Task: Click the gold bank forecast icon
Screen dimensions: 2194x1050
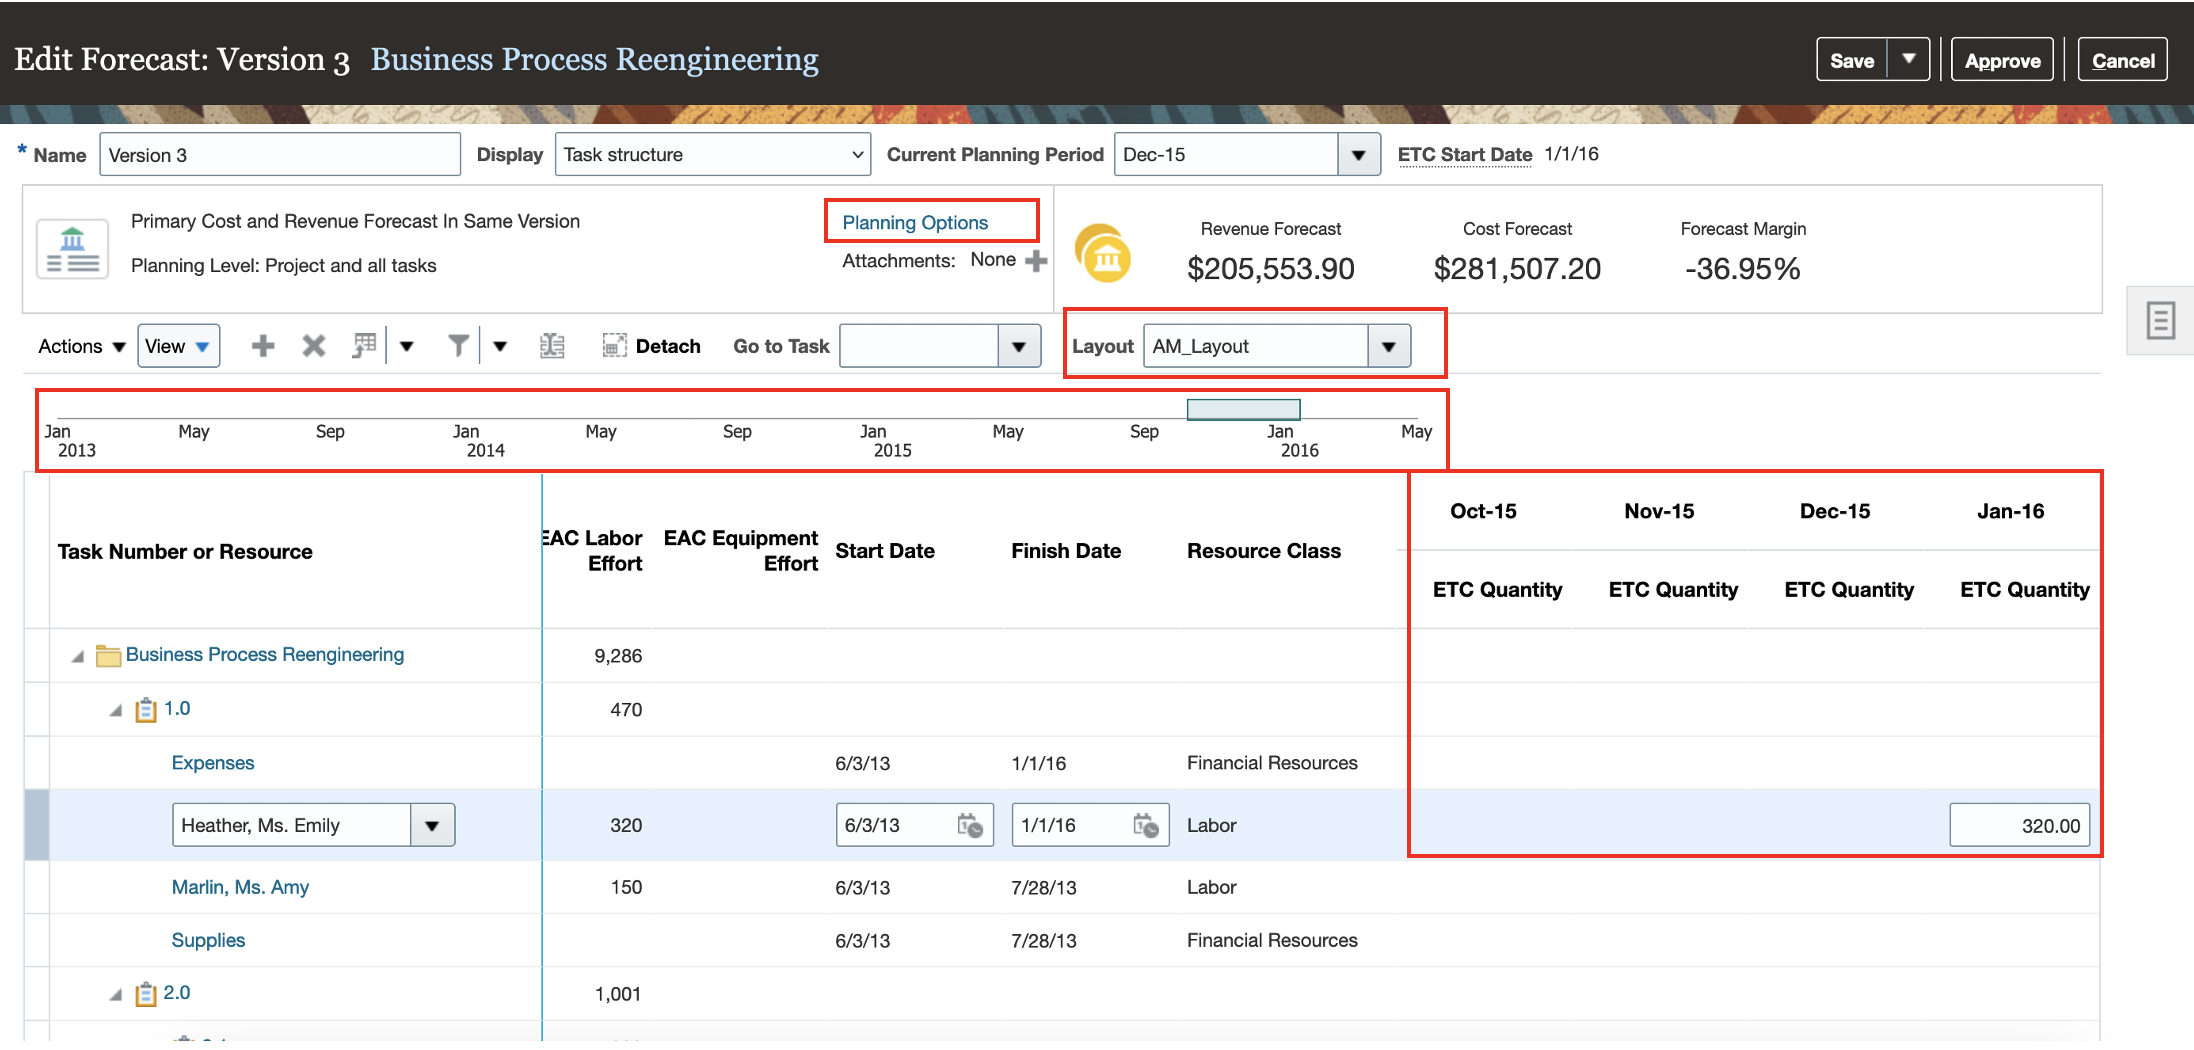Action: [x=1103, y=254]
